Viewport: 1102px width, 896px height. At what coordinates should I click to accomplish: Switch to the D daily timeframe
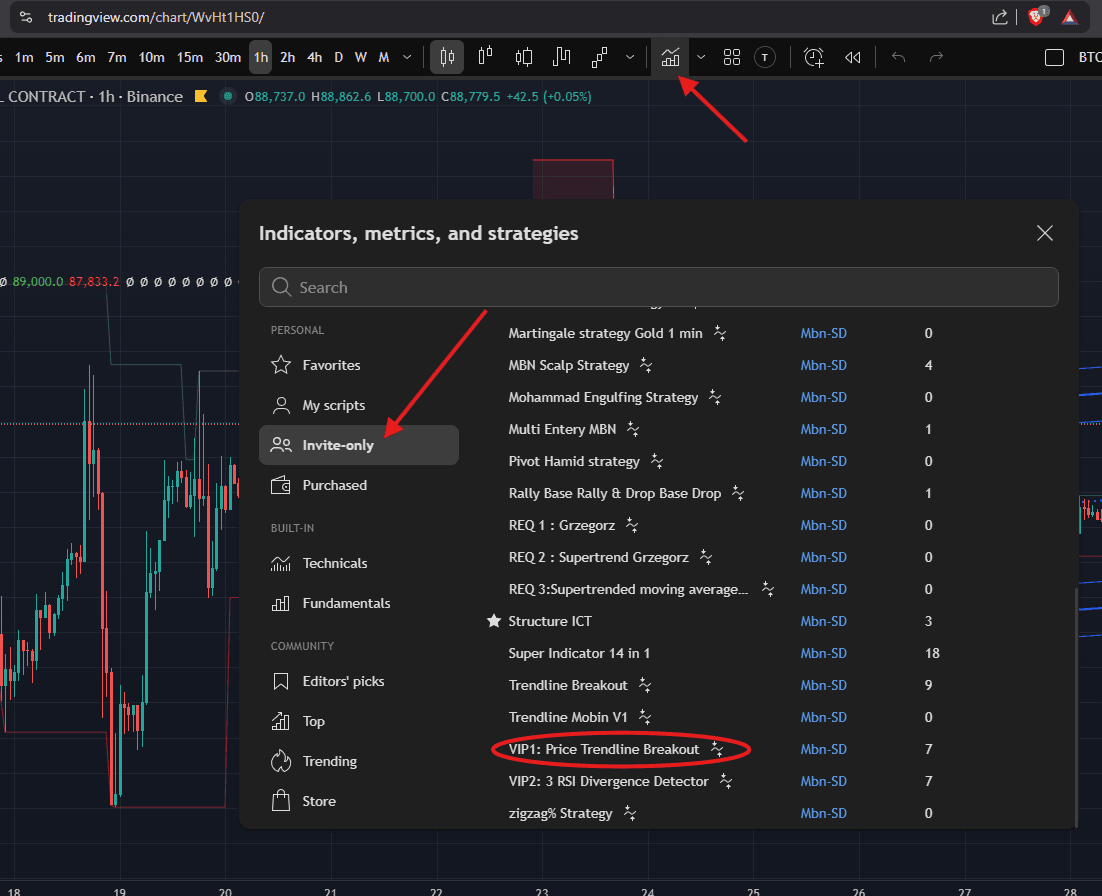tap(339, 57)
